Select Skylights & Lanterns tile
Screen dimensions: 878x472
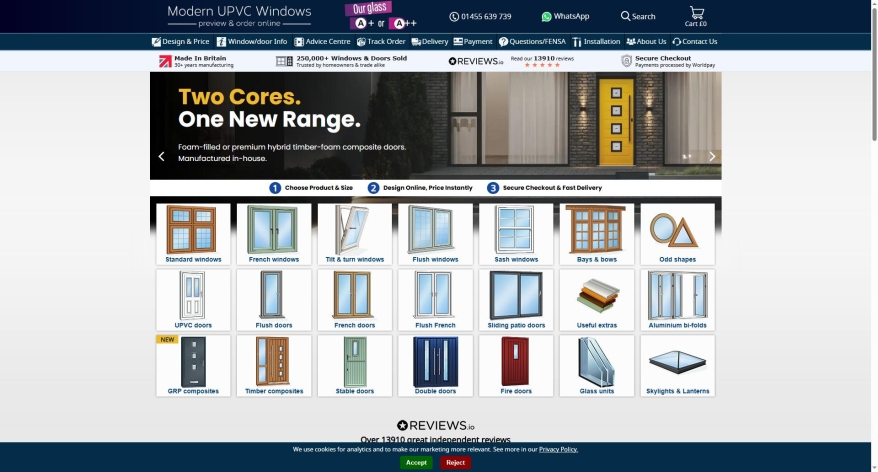pyautogui.click(x=678, y=366)
